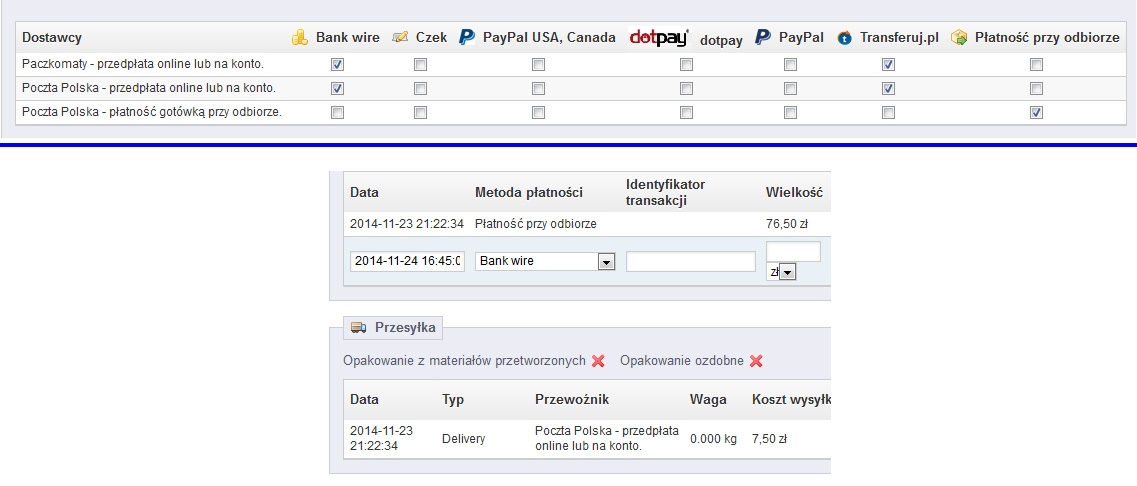Check Czek for Poczta Polska przedpłata row
The height and width of the screenshot is (486, 1137).
pyautogui.click(x=420, y=89)
